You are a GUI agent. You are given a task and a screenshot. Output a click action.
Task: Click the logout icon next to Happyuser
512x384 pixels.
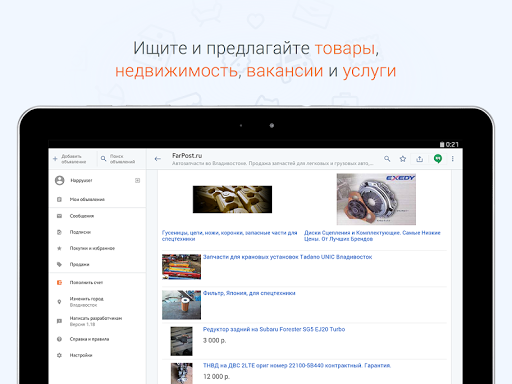tap(137, 180)
